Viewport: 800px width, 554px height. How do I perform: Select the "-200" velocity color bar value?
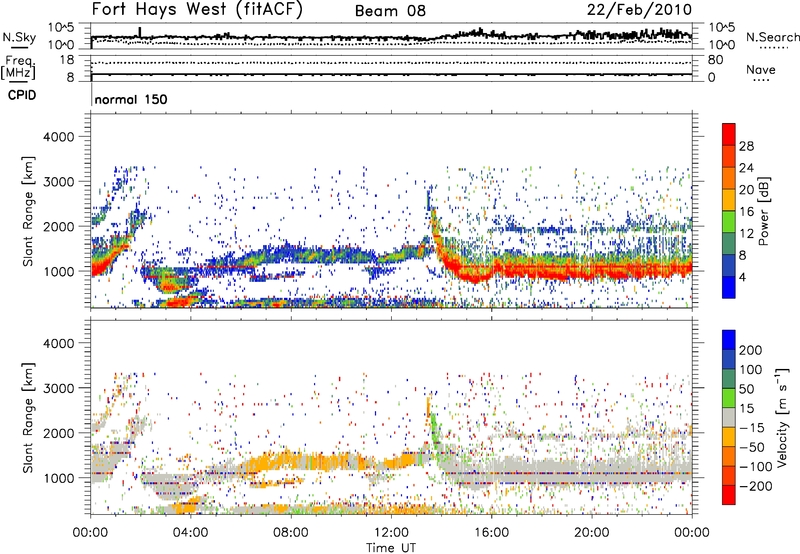pyautogui.click(x=756, y=486)
